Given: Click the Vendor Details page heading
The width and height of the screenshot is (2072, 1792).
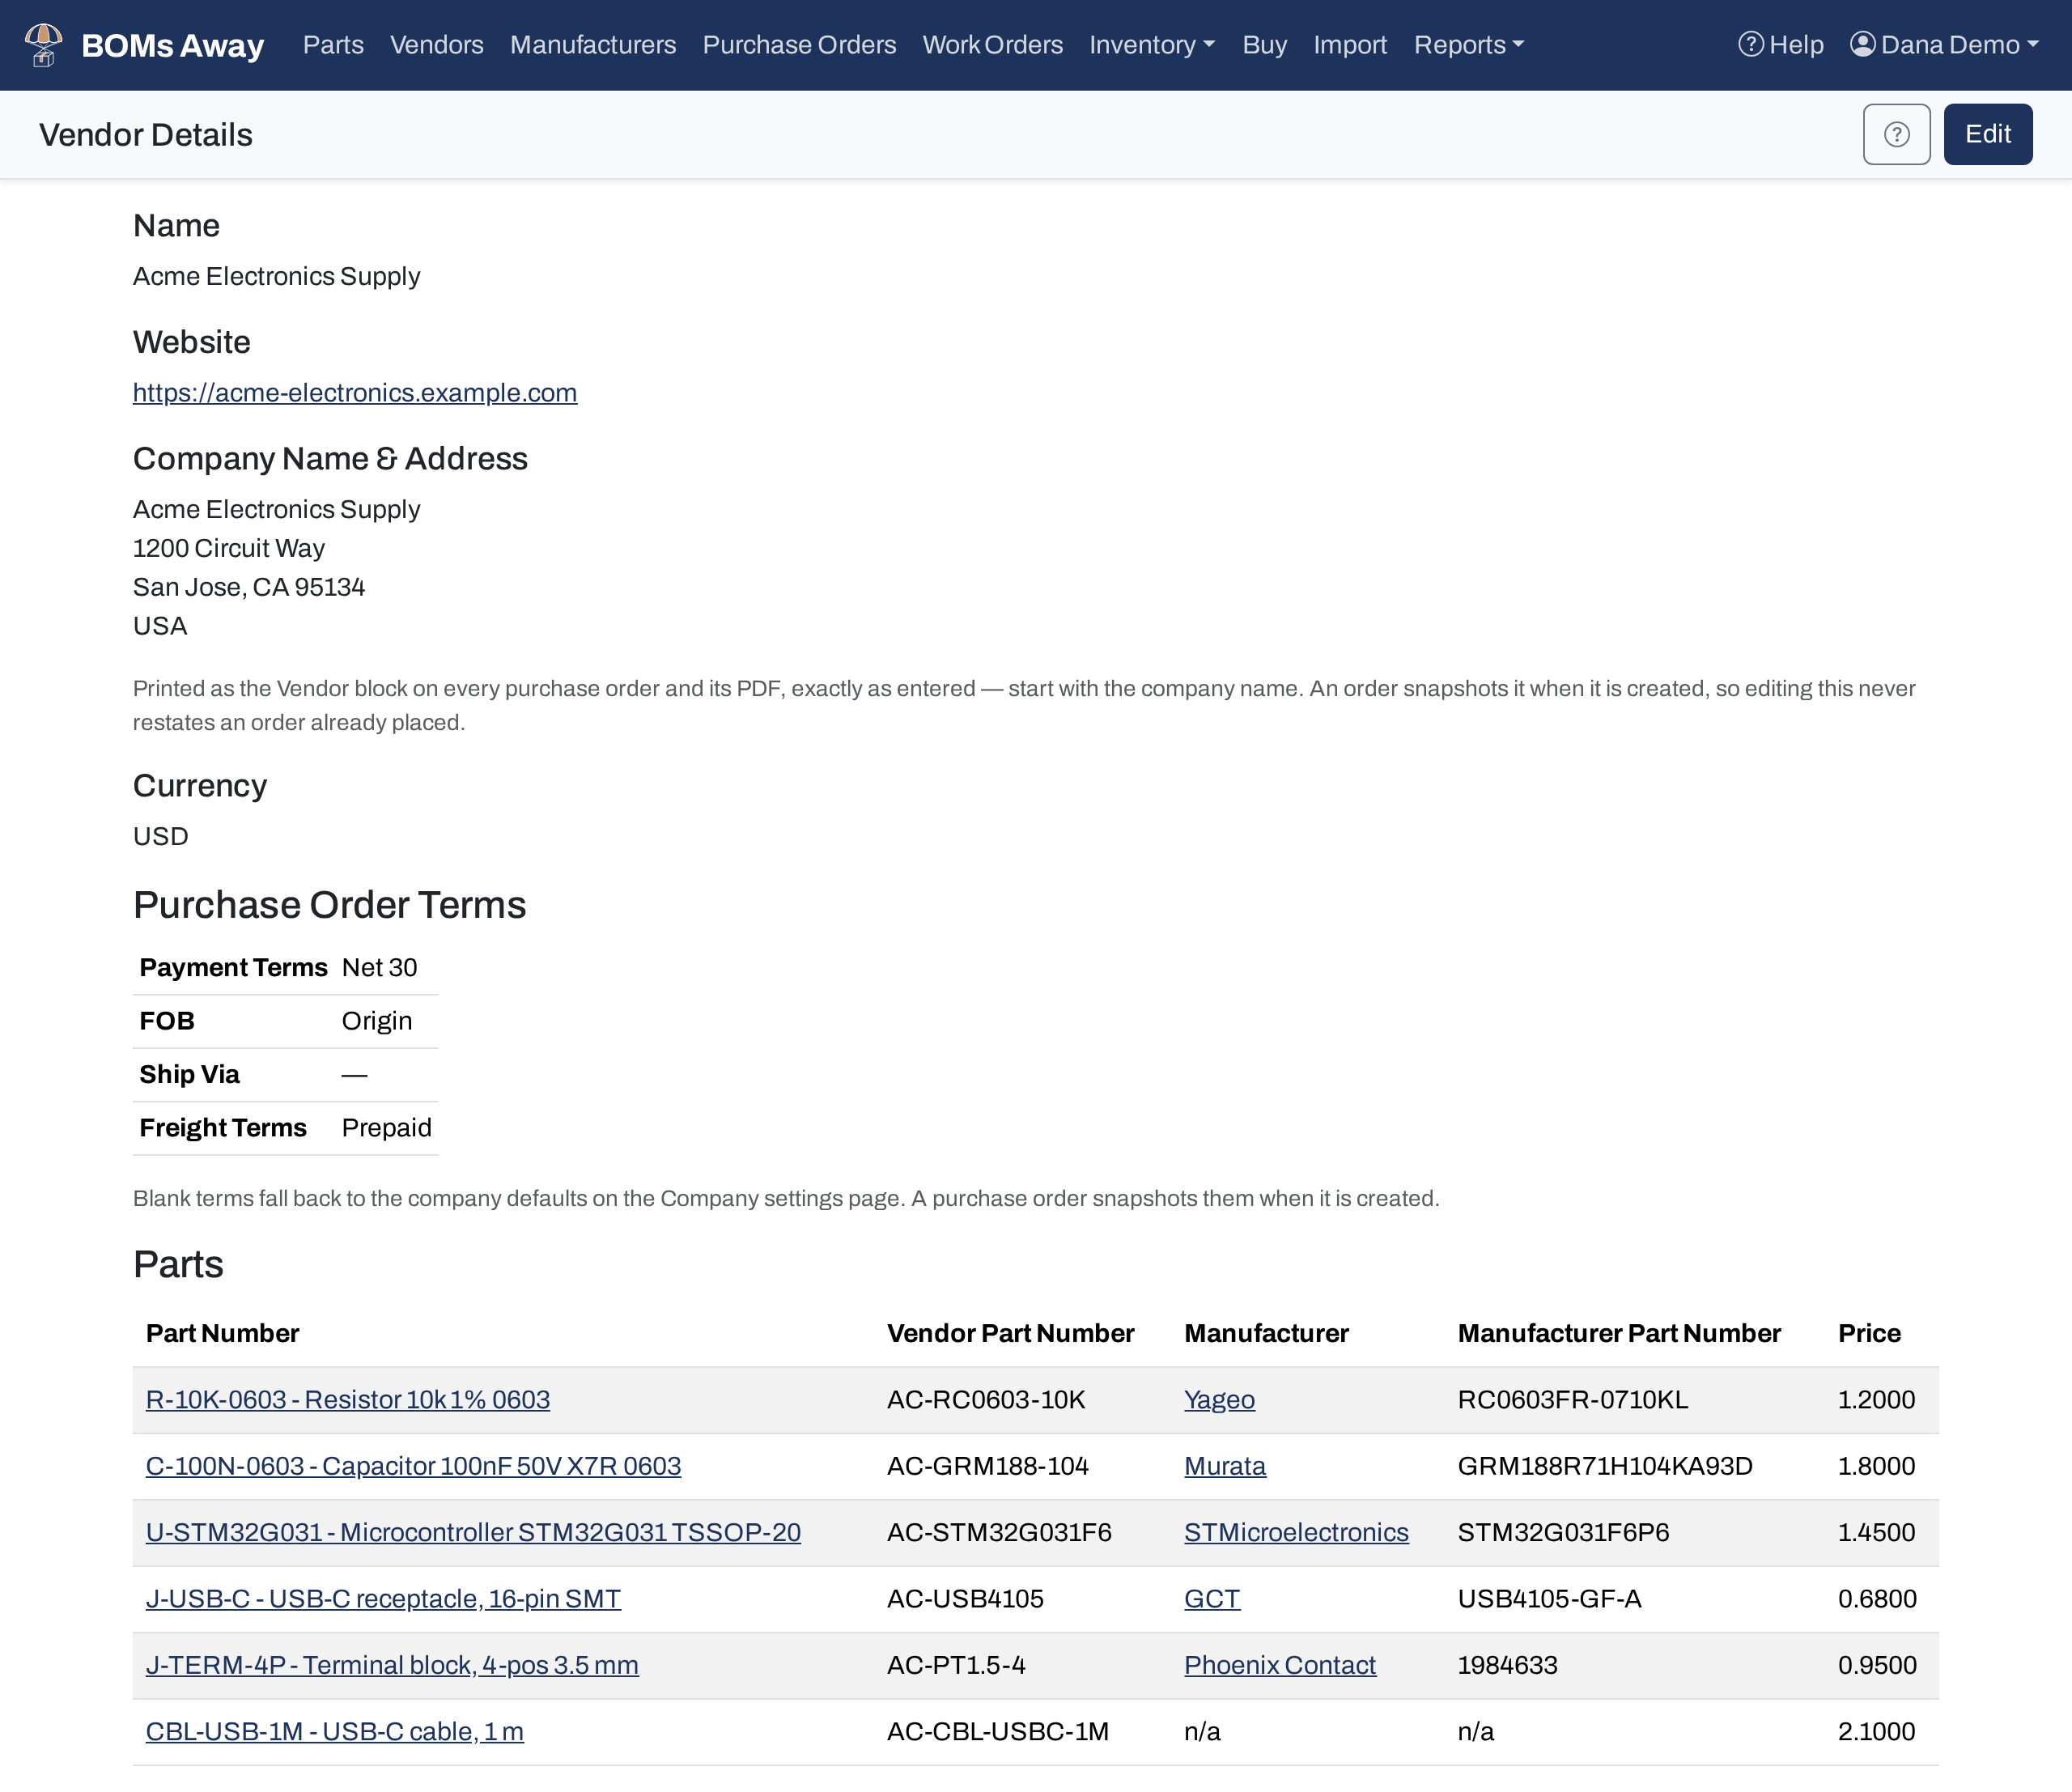Looking at the screenshot, I should point(146,134).
